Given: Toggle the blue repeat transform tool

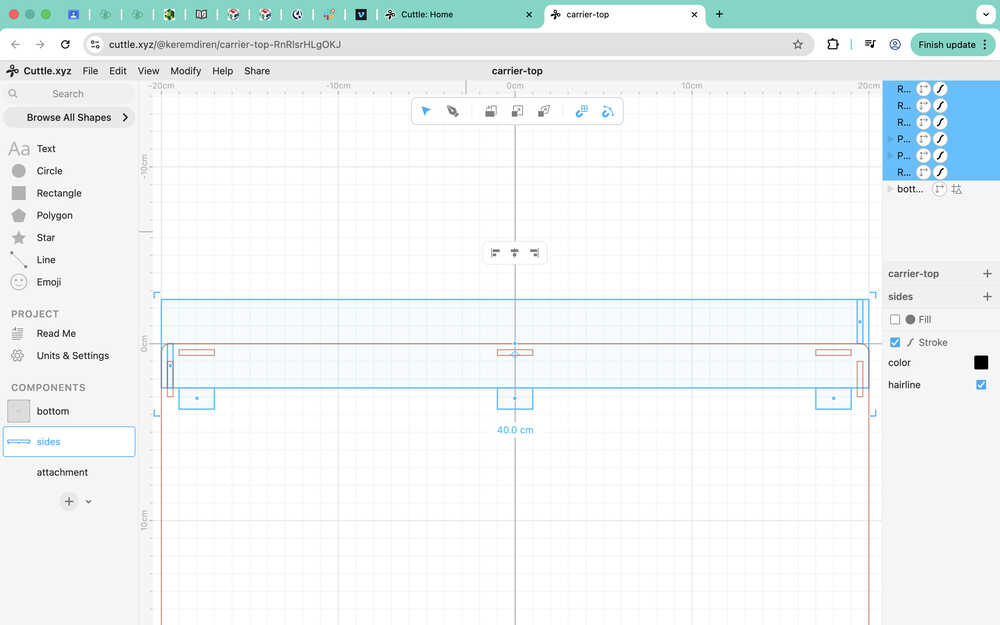Looking at the screenshot, I should 581,112.
